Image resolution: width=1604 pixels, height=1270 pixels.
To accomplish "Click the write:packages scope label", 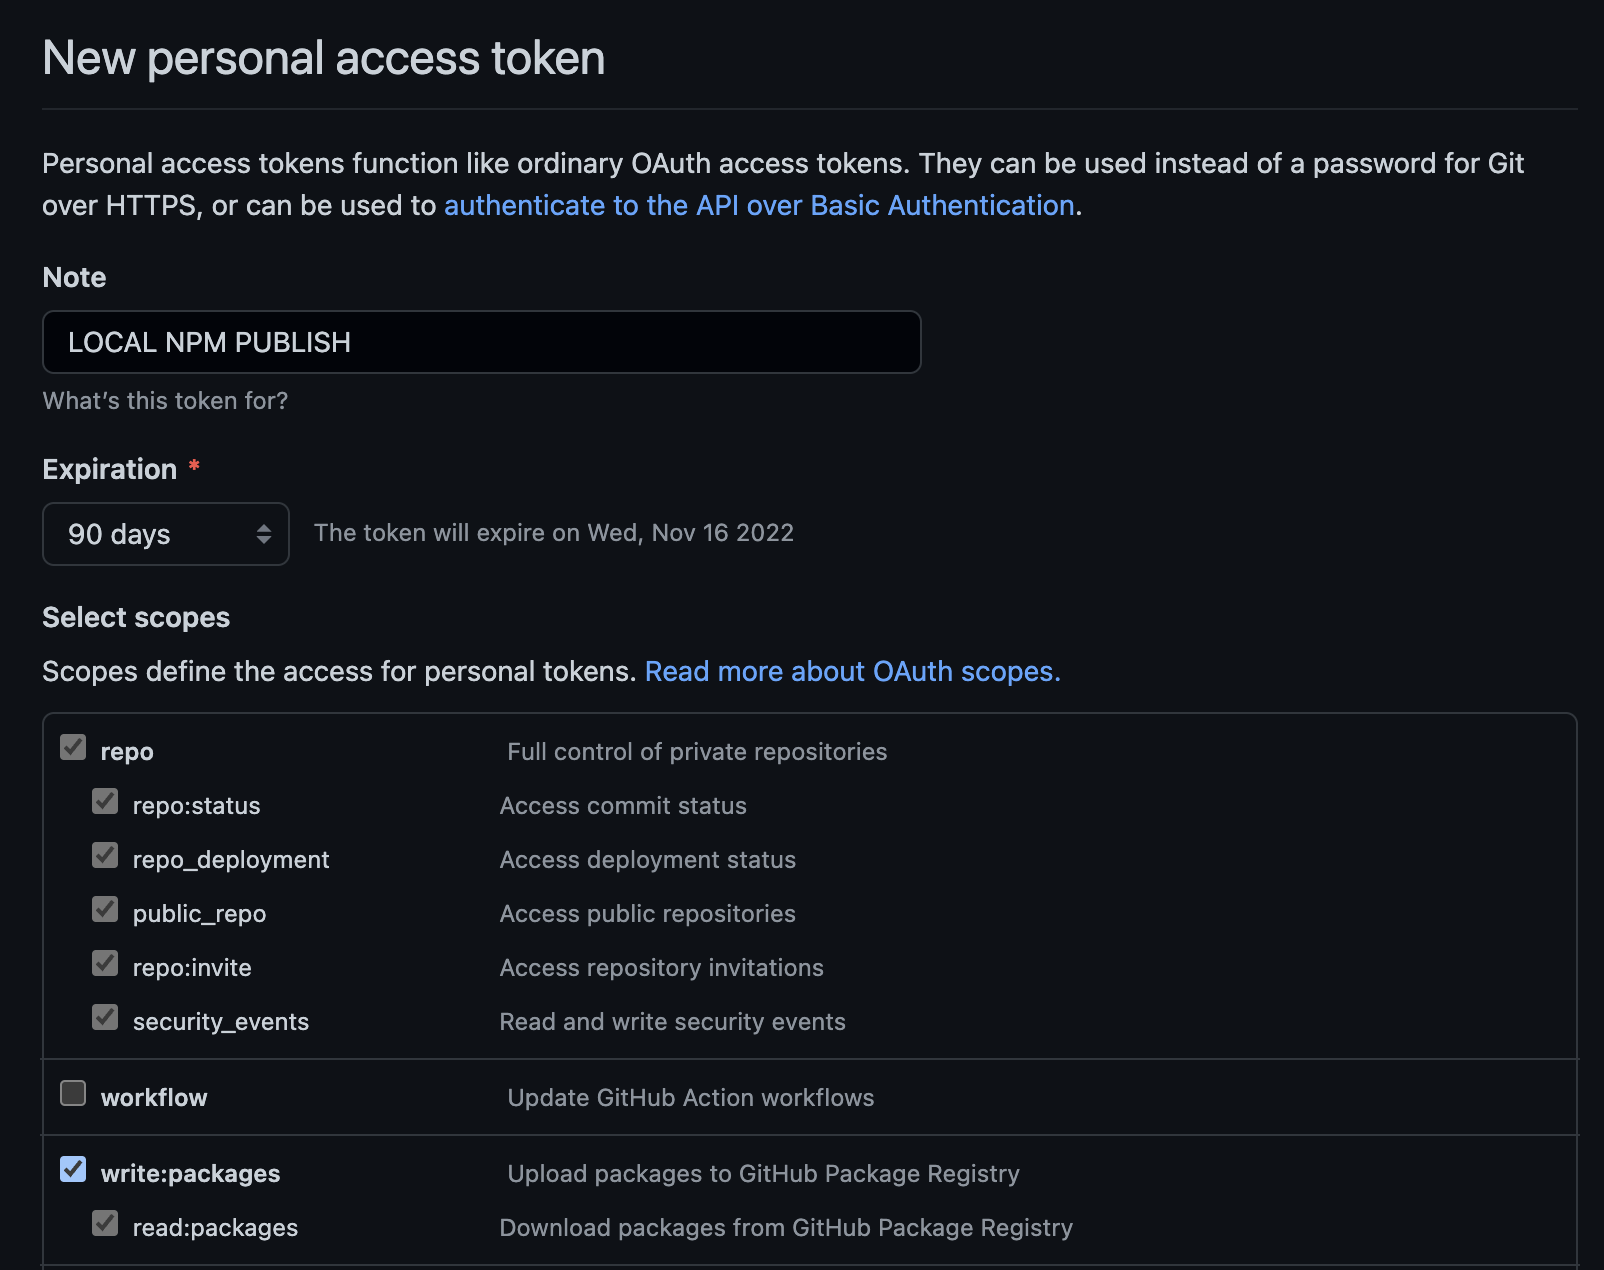I will coord(190,1174).
